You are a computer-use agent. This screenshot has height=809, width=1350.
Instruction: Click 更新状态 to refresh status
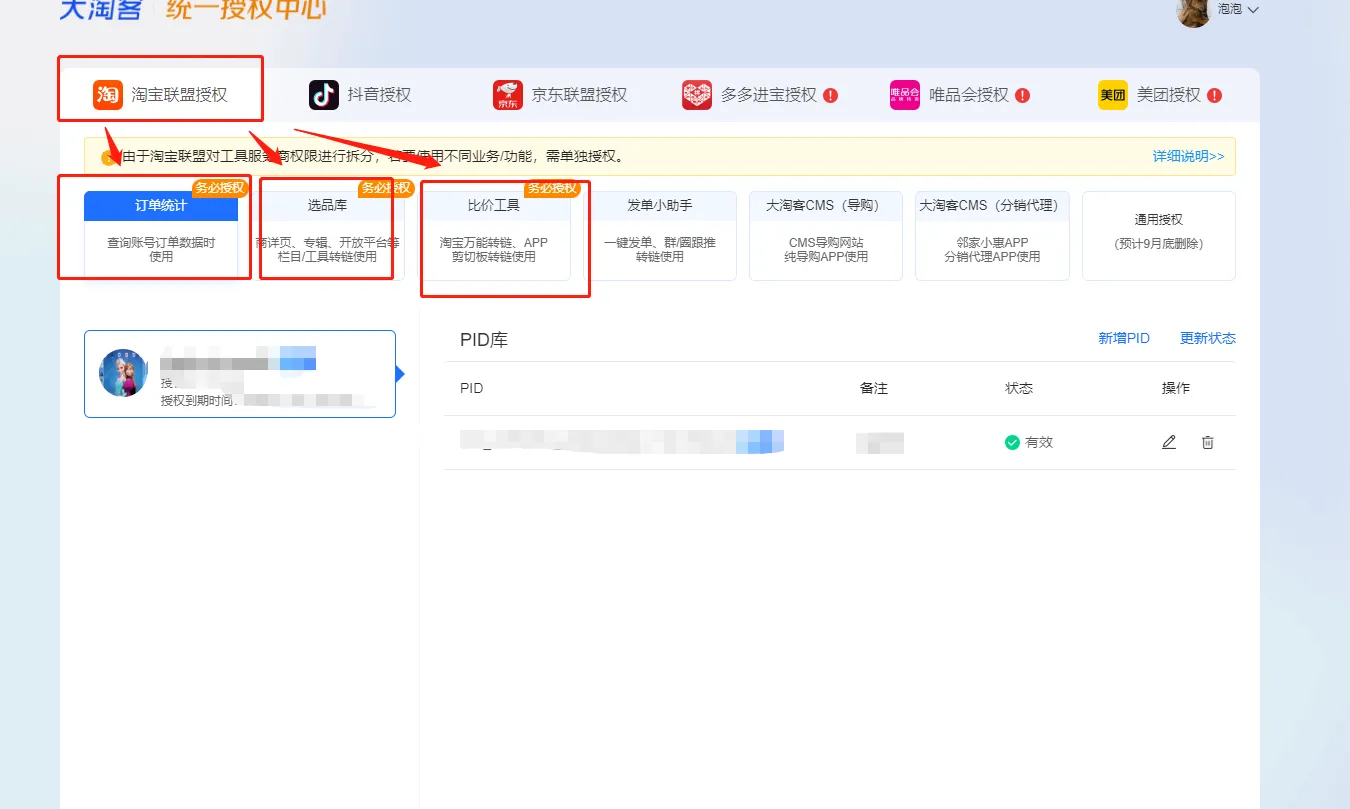[x=1207, y=339]
